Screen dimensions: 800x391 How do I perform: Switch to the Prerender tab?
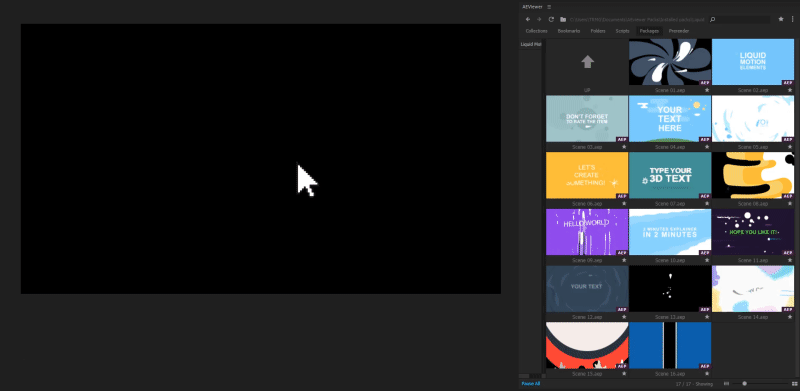click(679, 31)
